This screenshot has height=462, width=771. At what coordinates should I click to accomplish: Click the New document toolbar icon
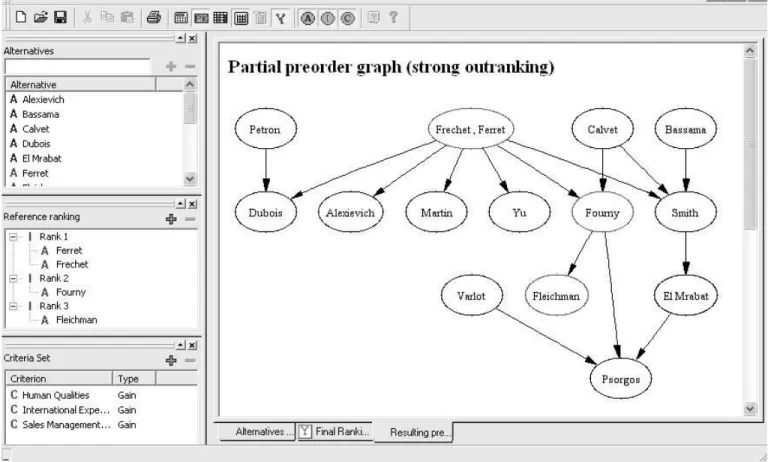point(21,18)
